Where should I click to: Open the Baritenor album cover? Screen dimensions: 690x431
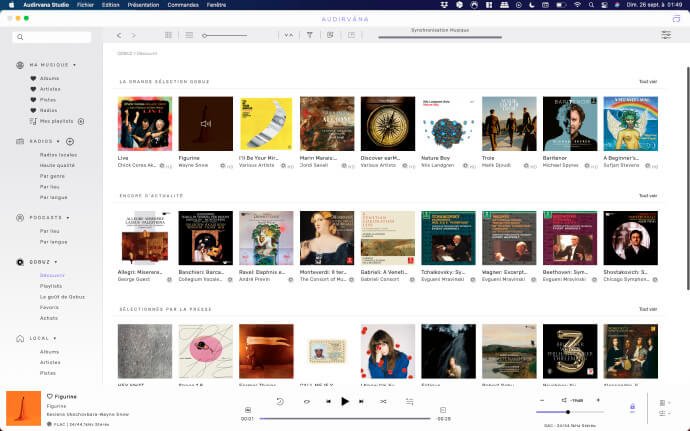click(x=570, y=124)
